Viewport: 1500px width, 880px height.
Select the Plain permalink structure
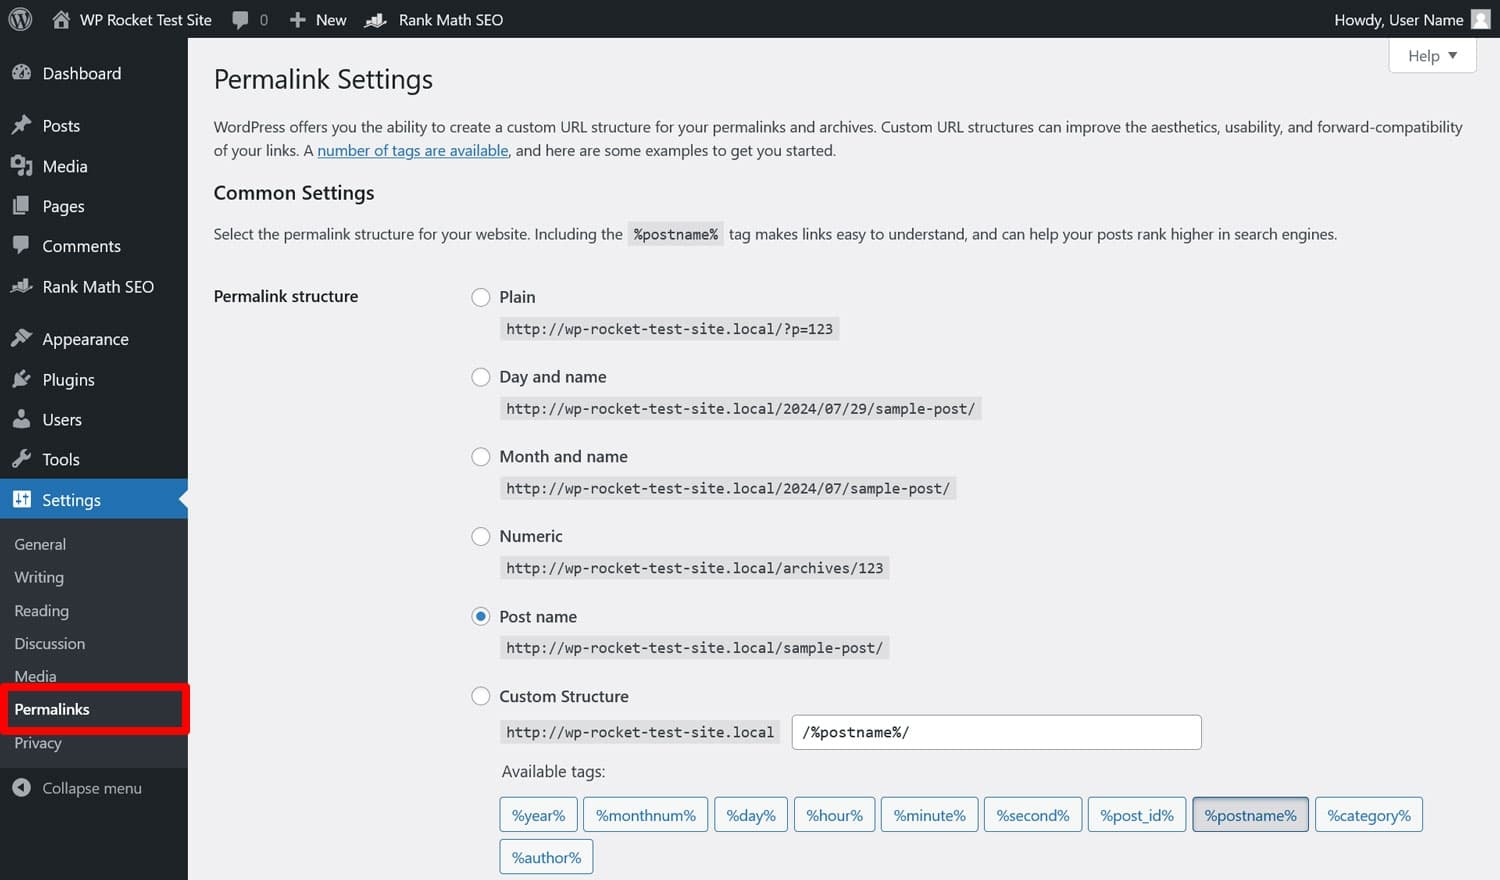click(x=481, y=297)
